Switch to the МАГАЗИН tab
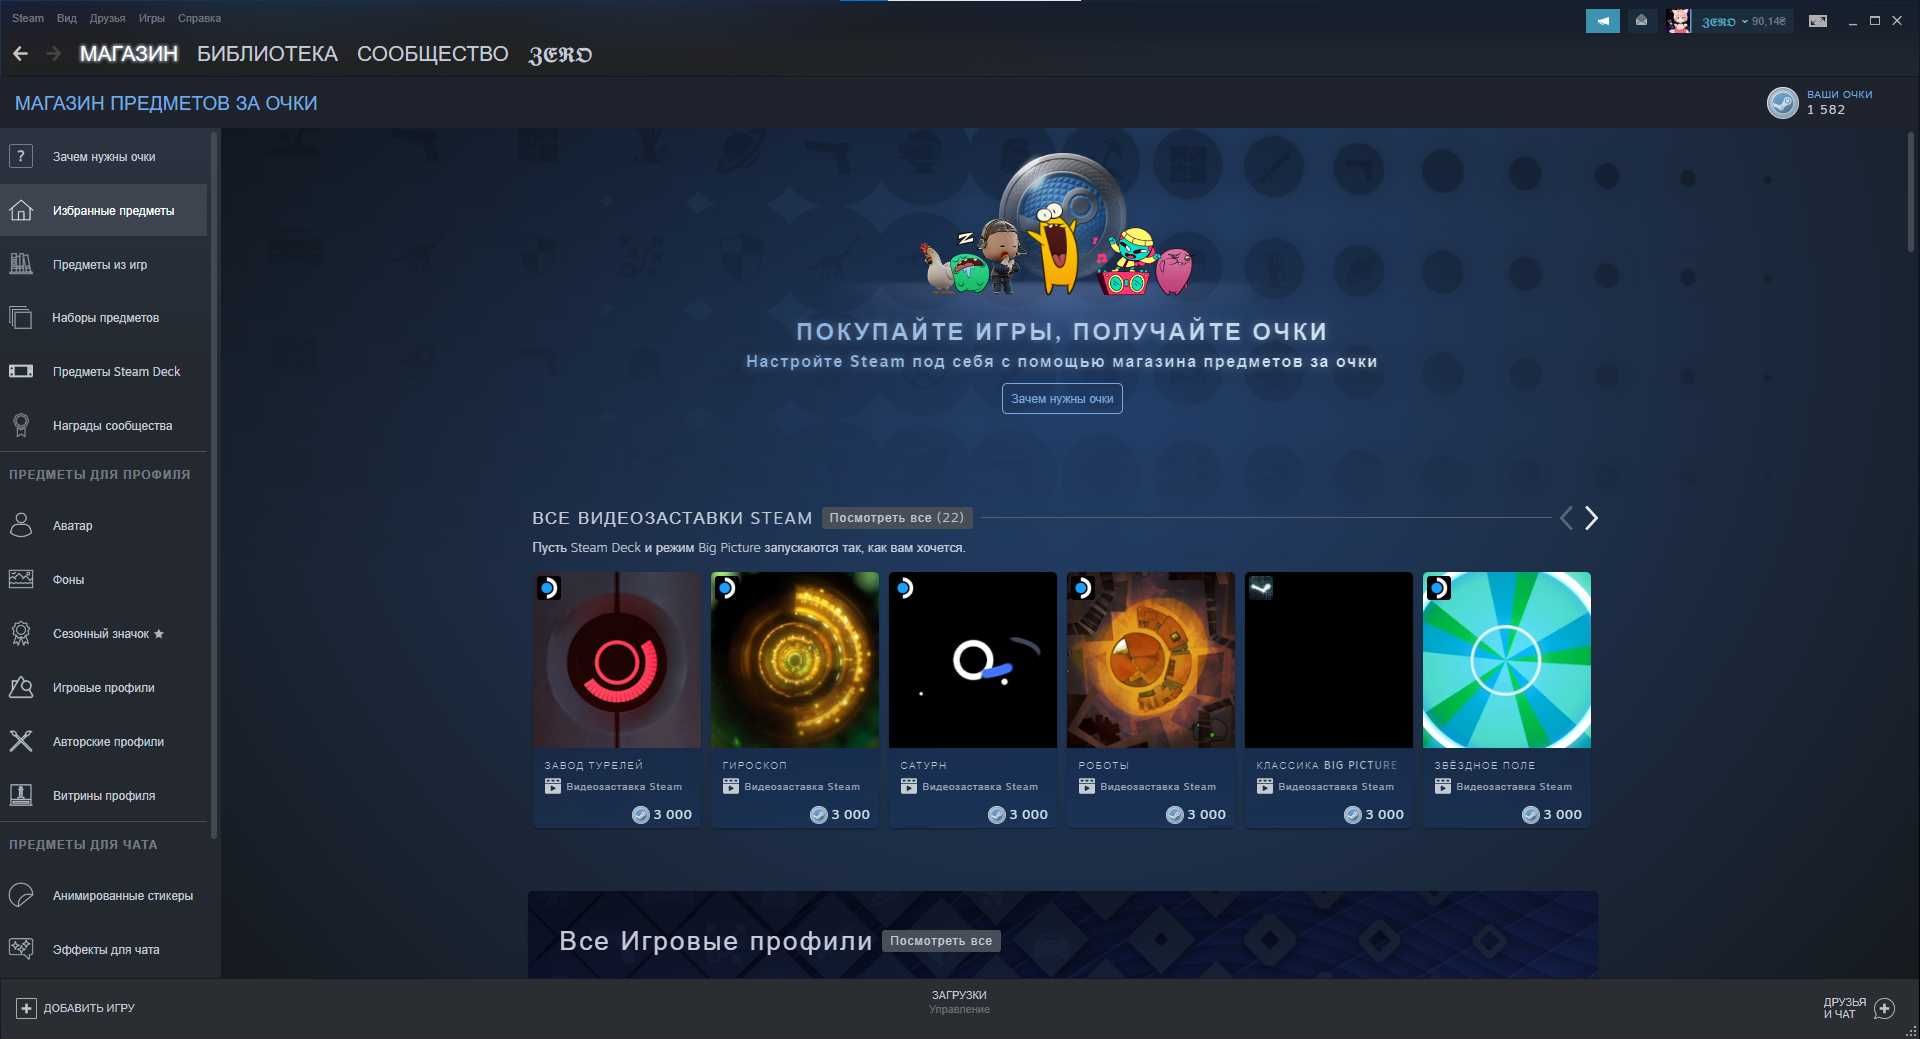The height and width of the screenshot is (1039, 1920). [129, 54]
